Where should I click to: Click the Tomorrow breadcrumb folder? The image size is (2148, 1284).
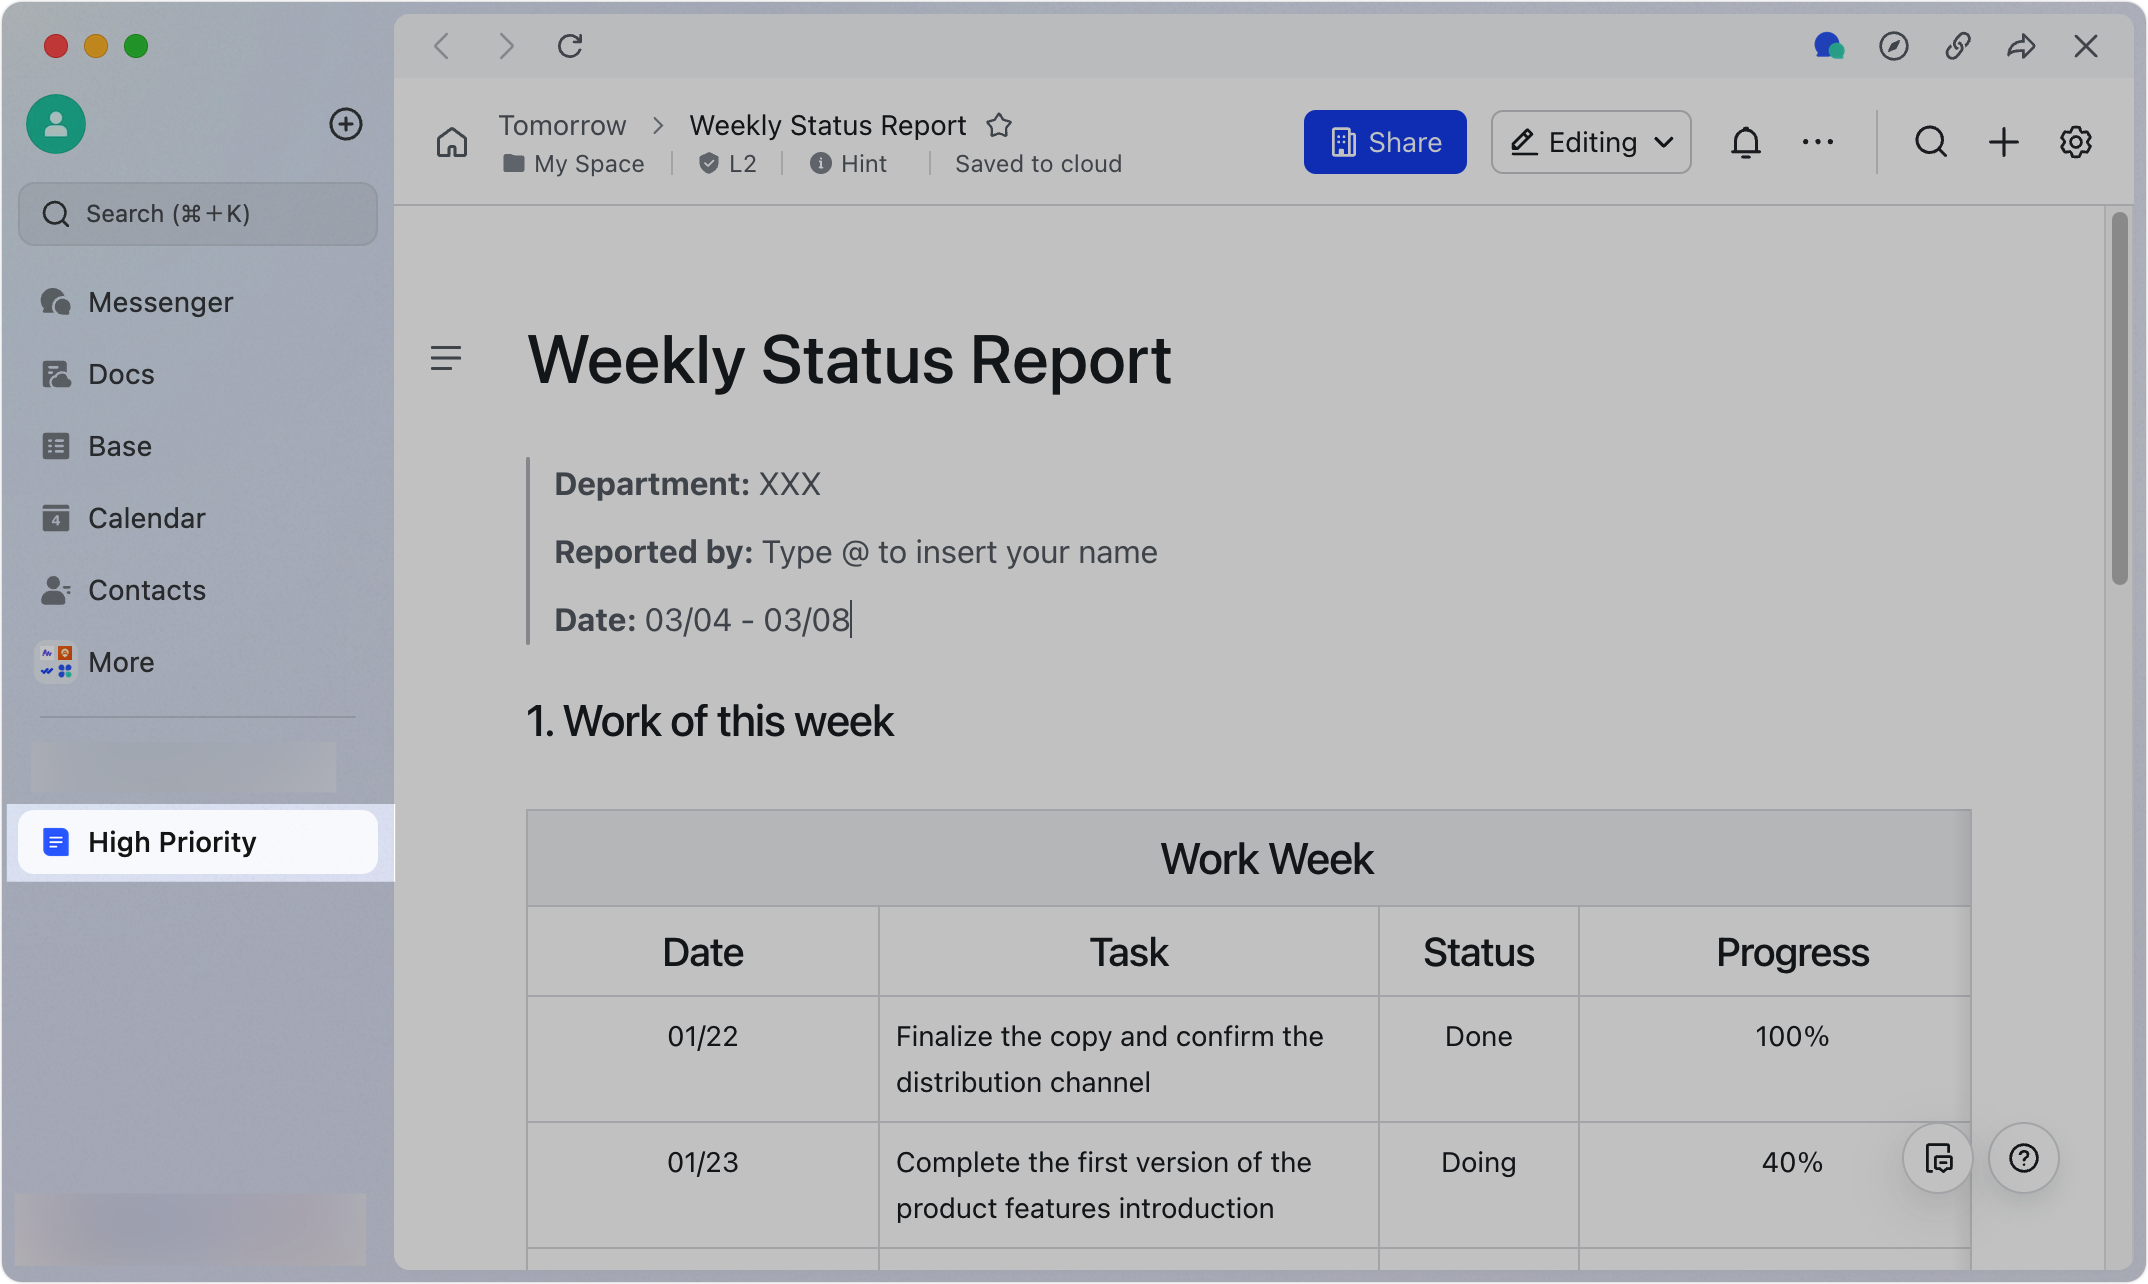click(x=562, y=126)
